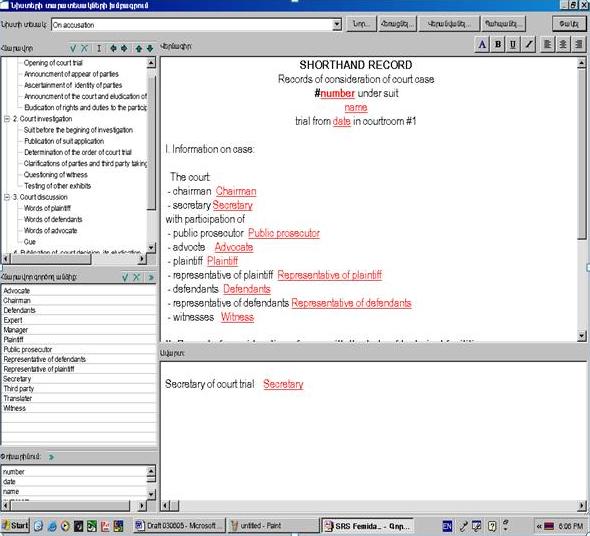
Task: Click the Start button
Action: pyautogui.click(x=15, y=525)
